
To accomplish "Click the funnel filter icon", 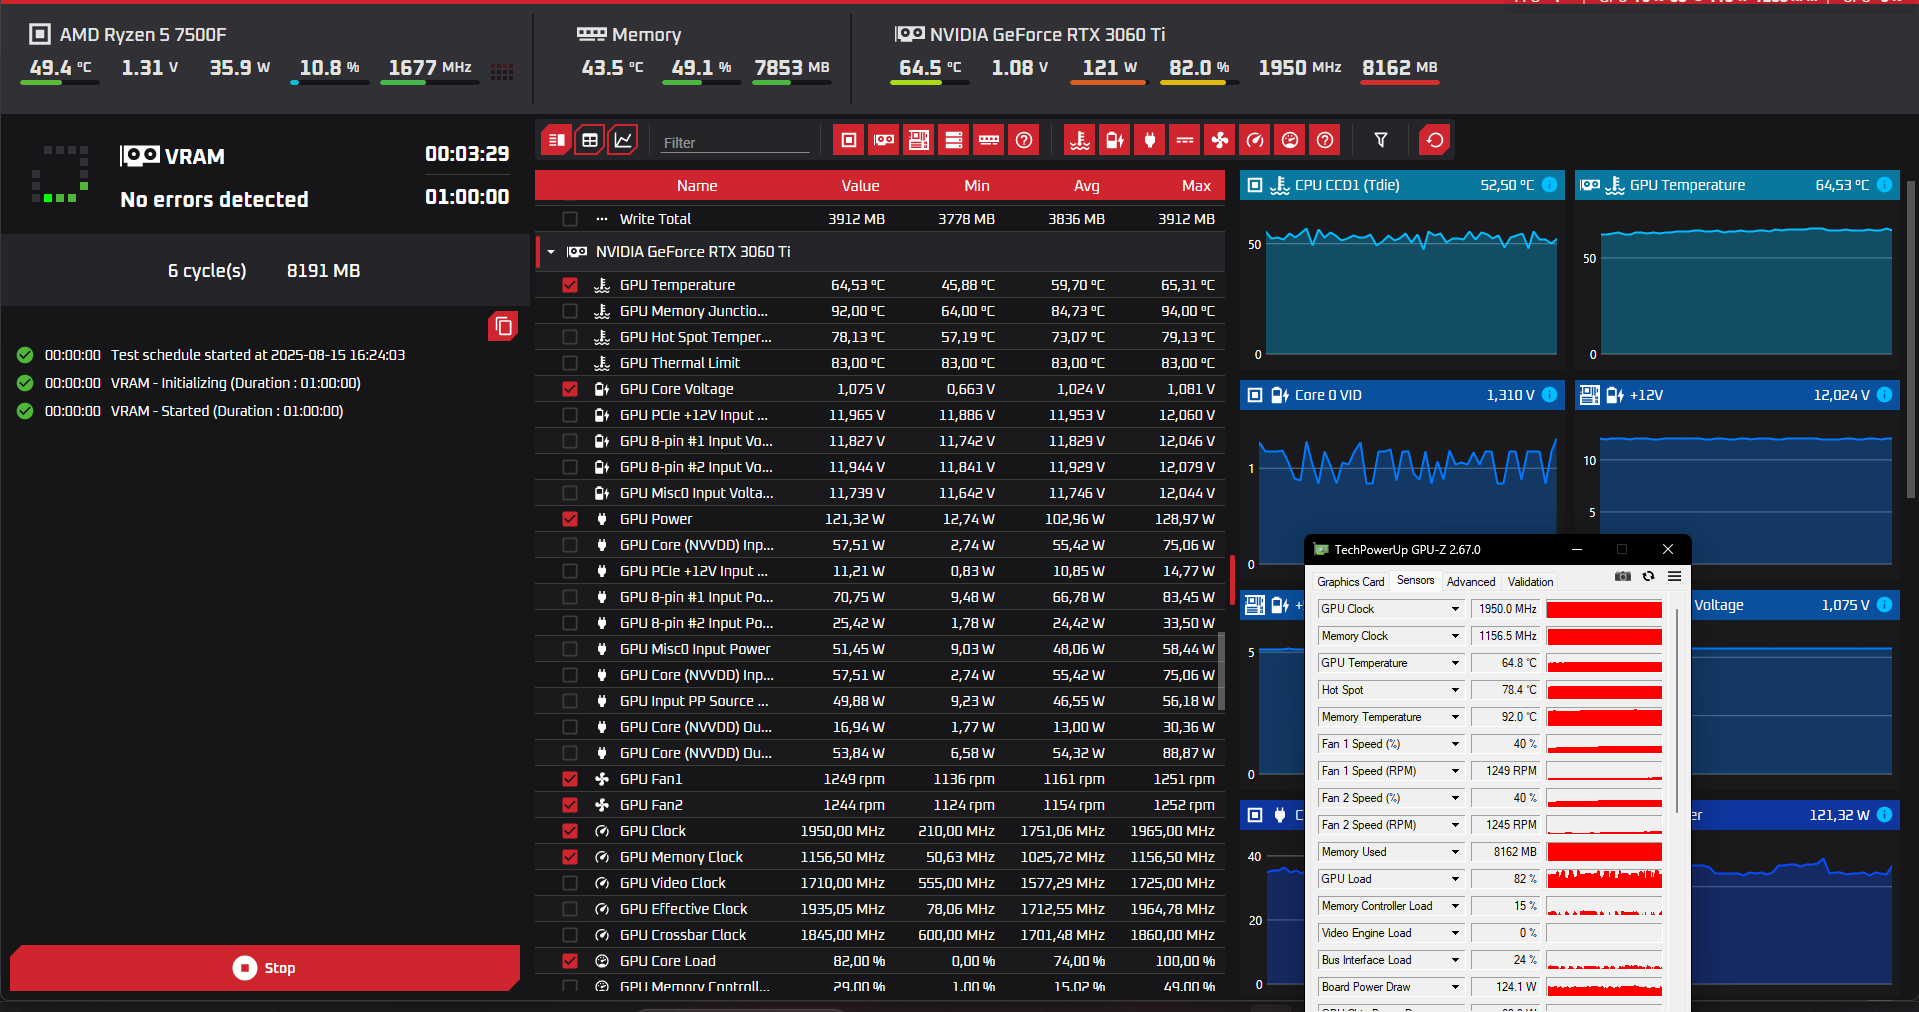I will pos(1381,140).
